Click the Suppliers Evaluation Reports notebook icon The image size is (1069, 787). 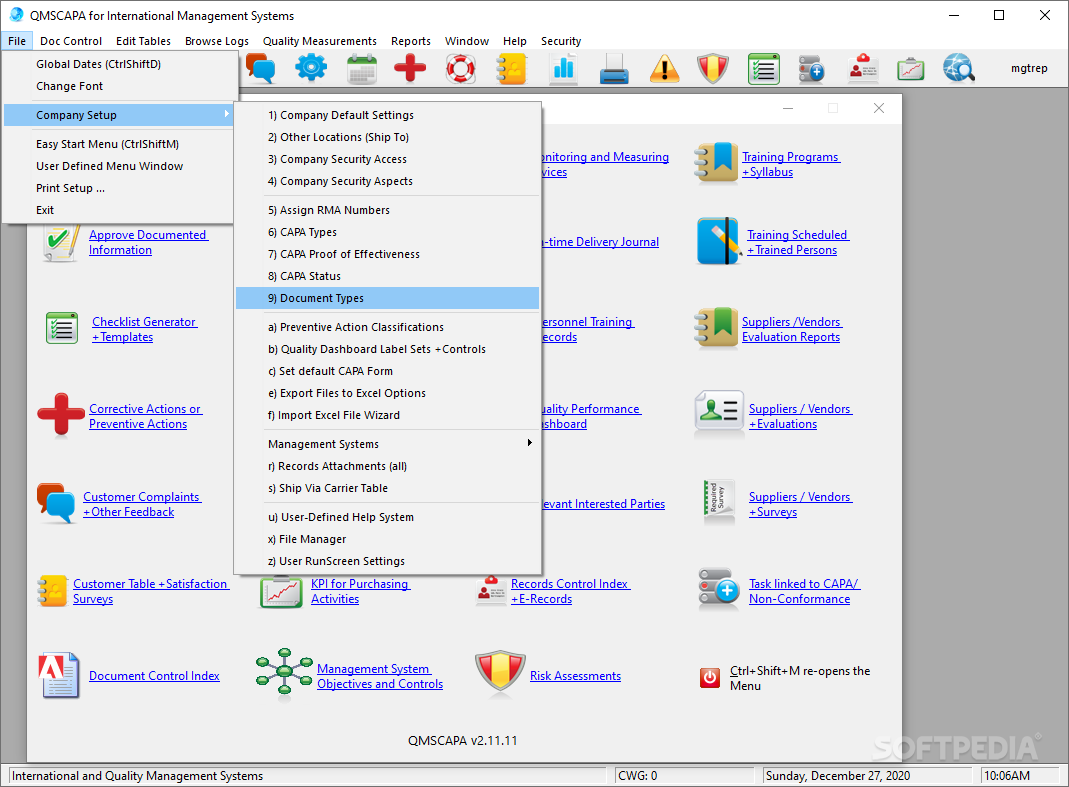coord(716,328)
